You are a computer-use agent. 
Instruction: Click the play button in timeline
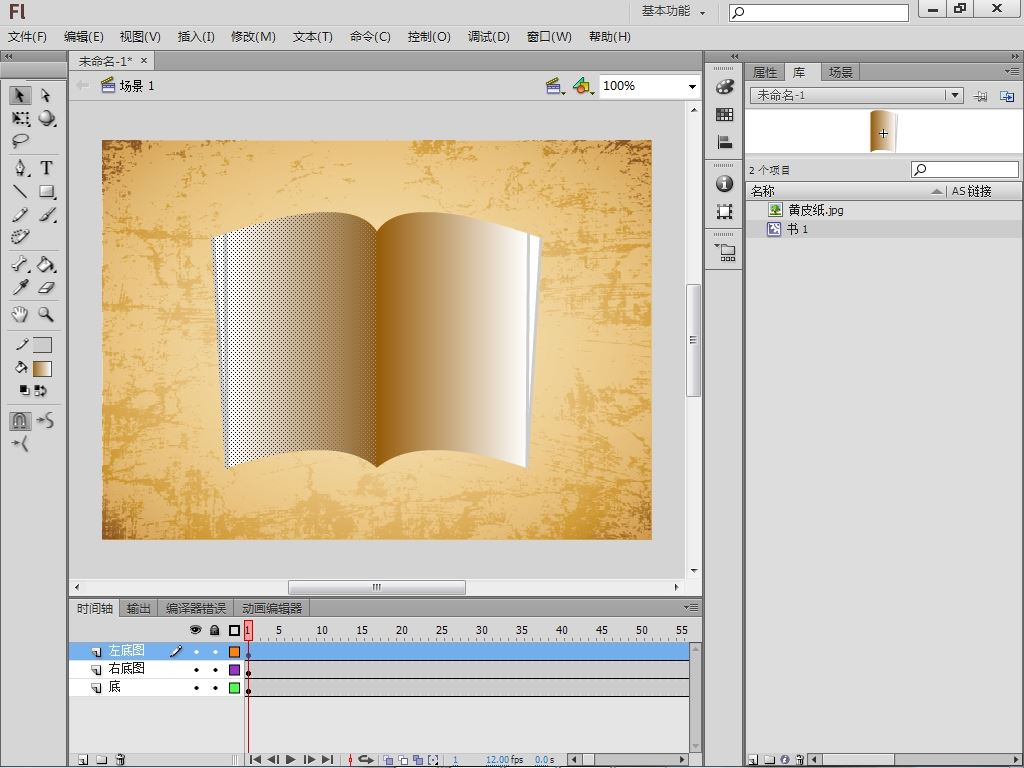pos(291,760)
